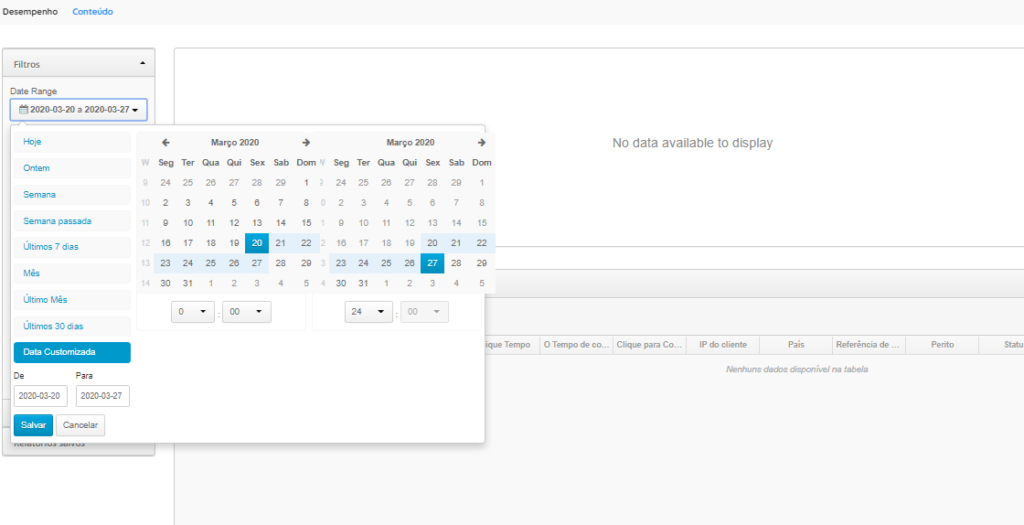Switch to the Conteúdo tab
The width and height of the screenshot is (1024, 525).
(93, 12)
